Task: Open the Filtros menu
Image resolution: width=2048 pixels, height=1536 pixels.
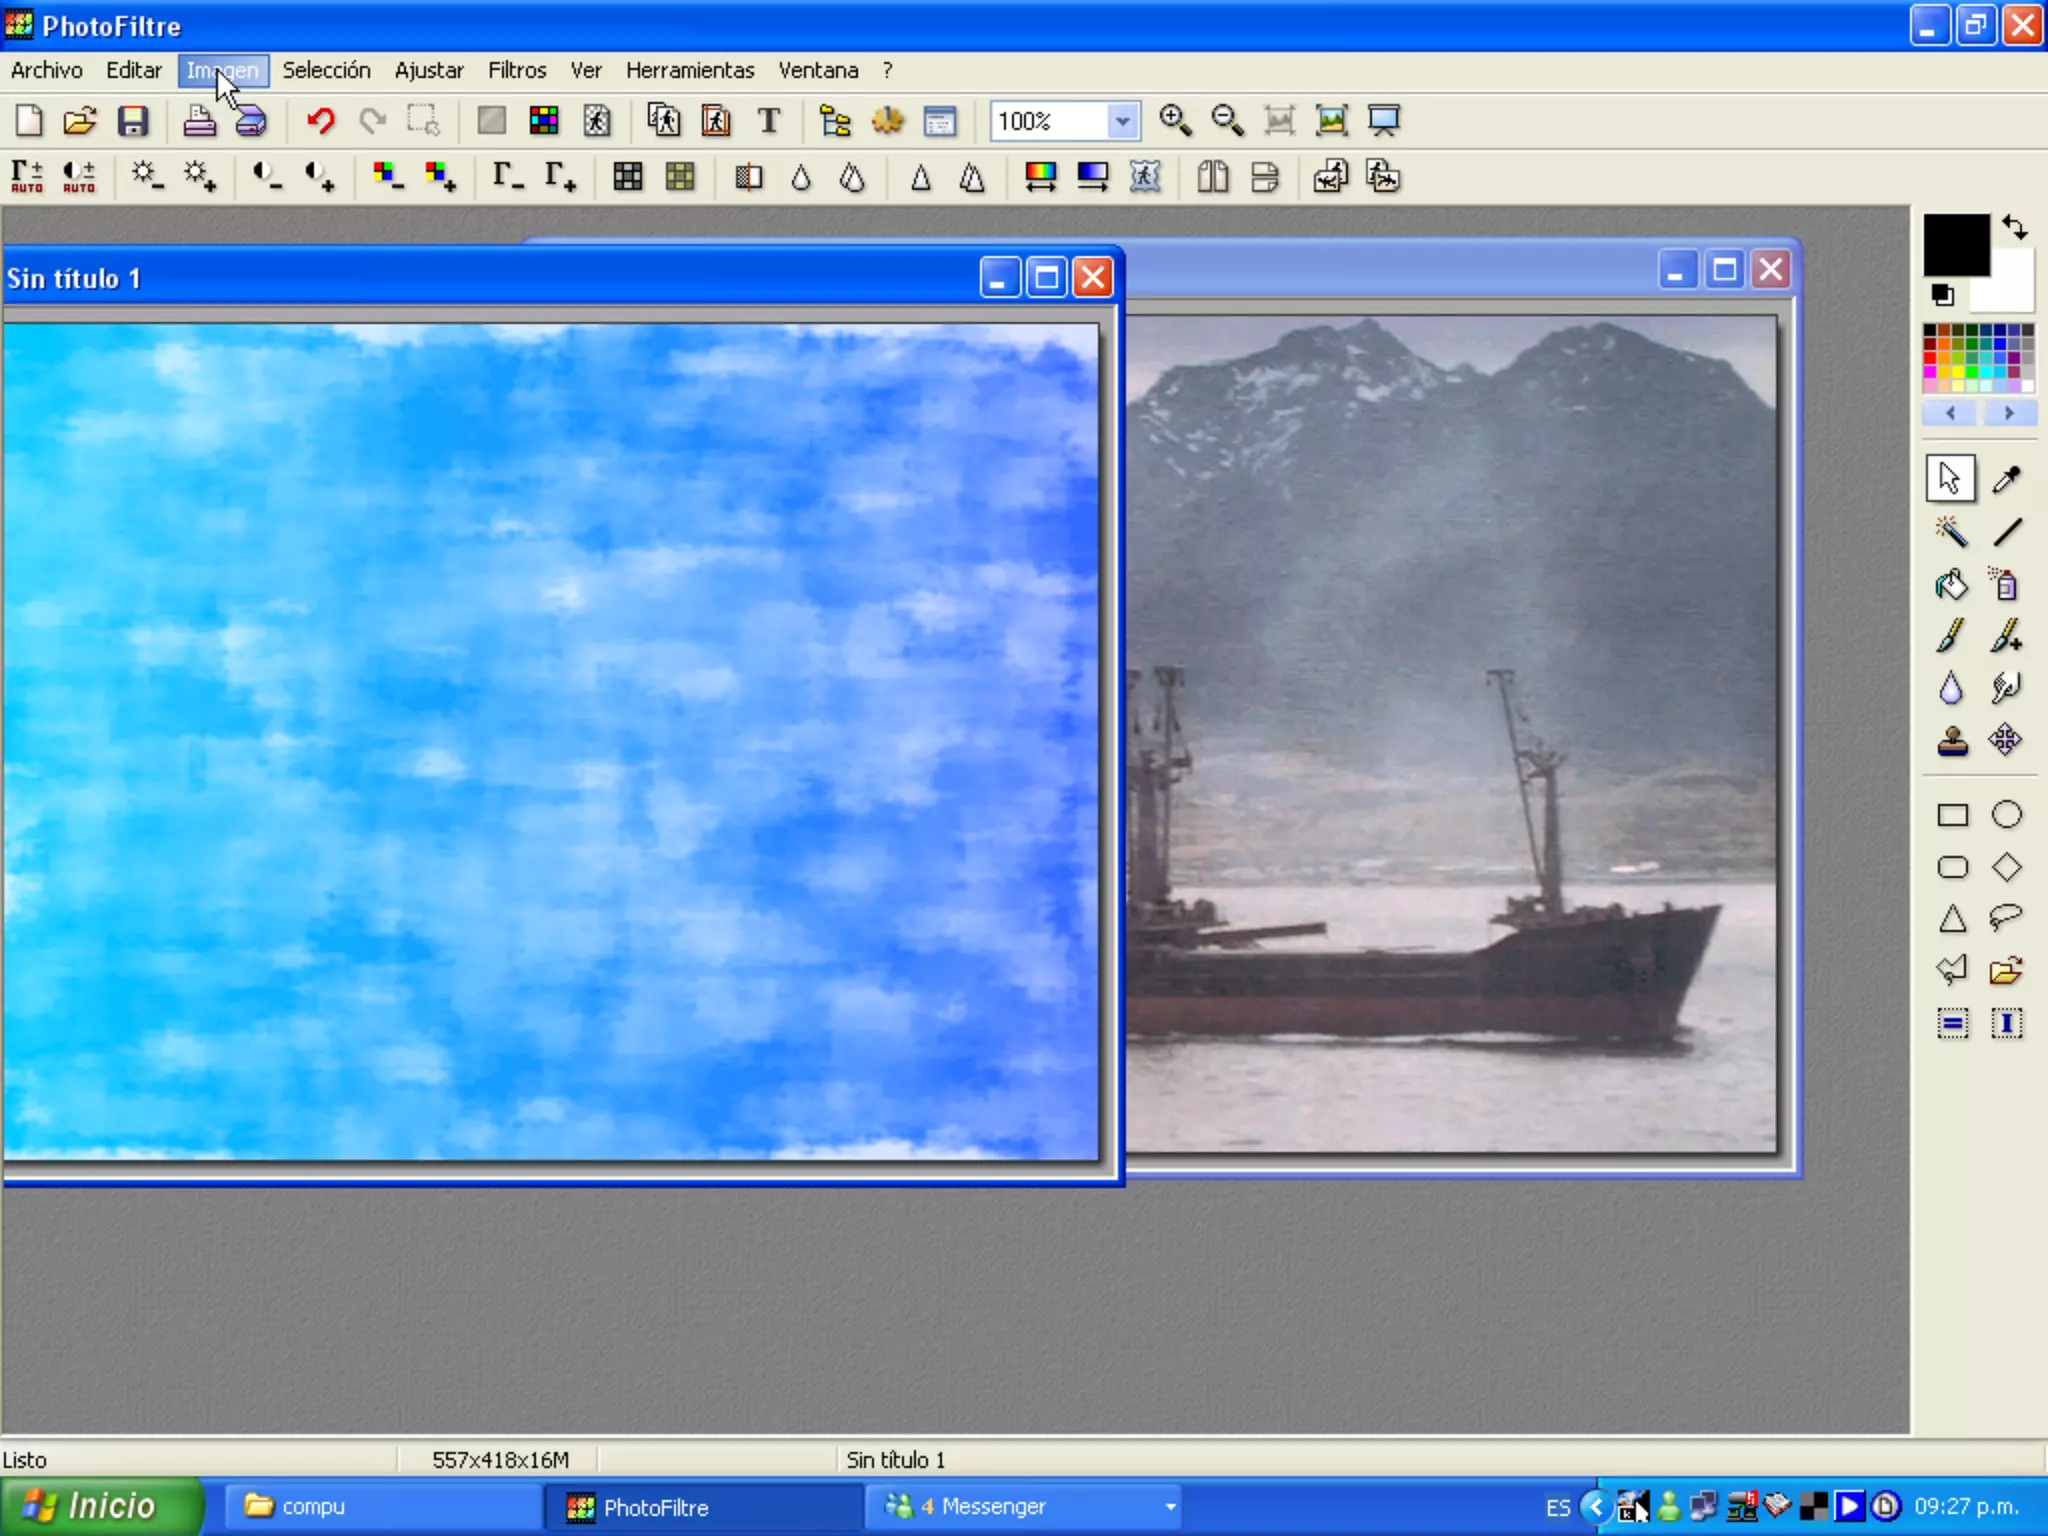Action: click(517, 70)
